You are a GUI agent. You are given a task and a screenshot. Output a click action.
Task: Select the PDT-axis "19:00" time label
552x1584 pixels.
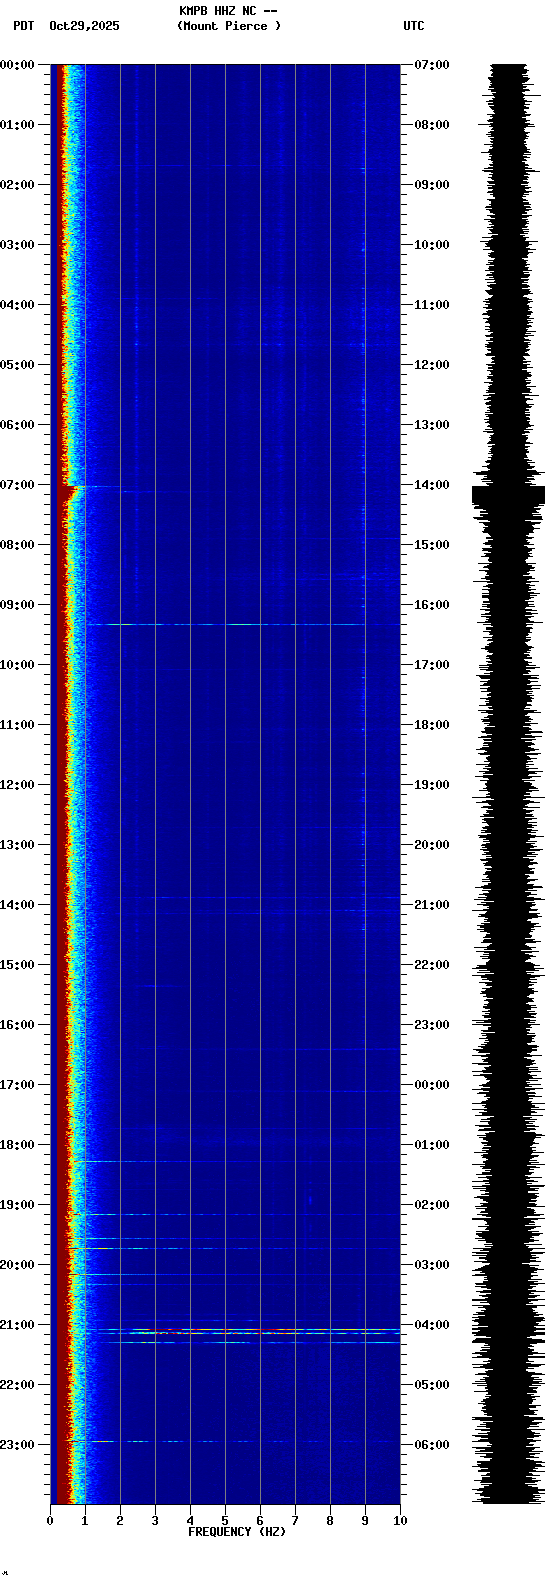17,1205
